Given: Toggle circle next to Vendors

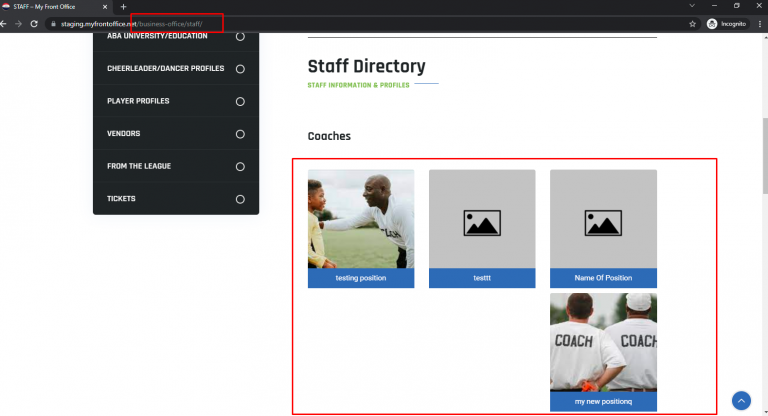Looking at the screenshot, I should point(240,134).
